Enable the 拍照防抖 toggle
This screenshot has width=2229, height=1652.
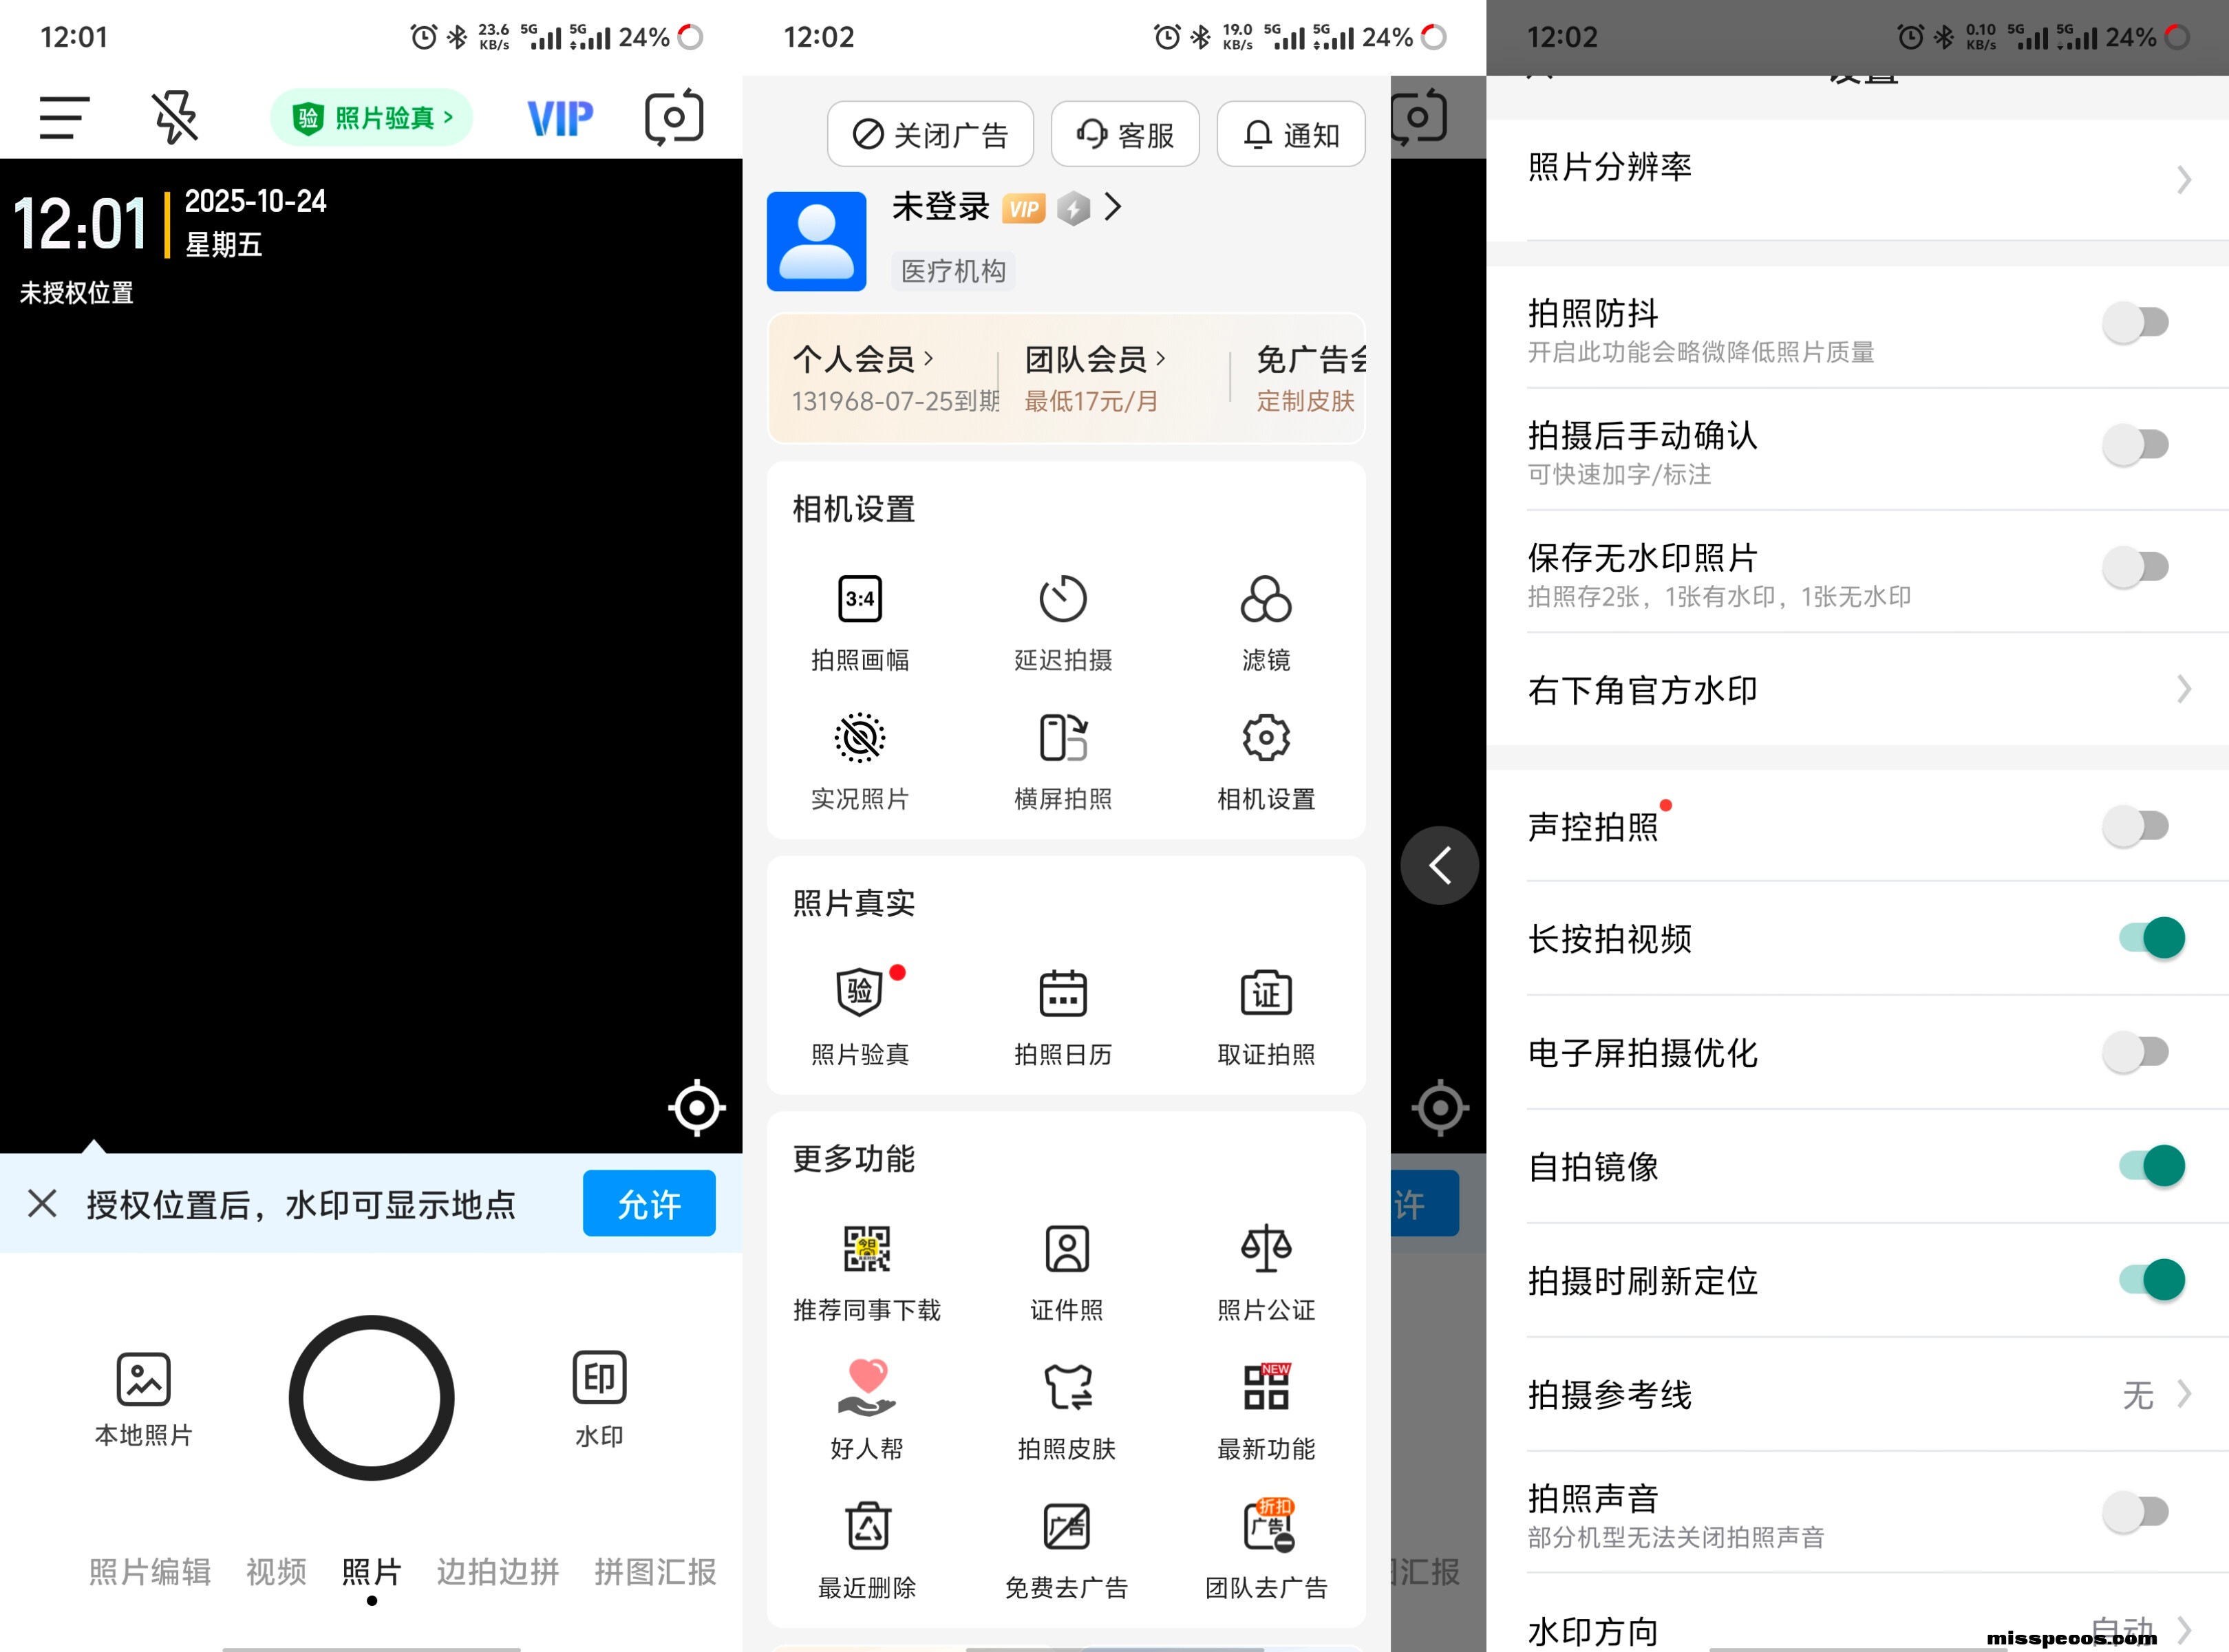click(x=2136, y=323)
